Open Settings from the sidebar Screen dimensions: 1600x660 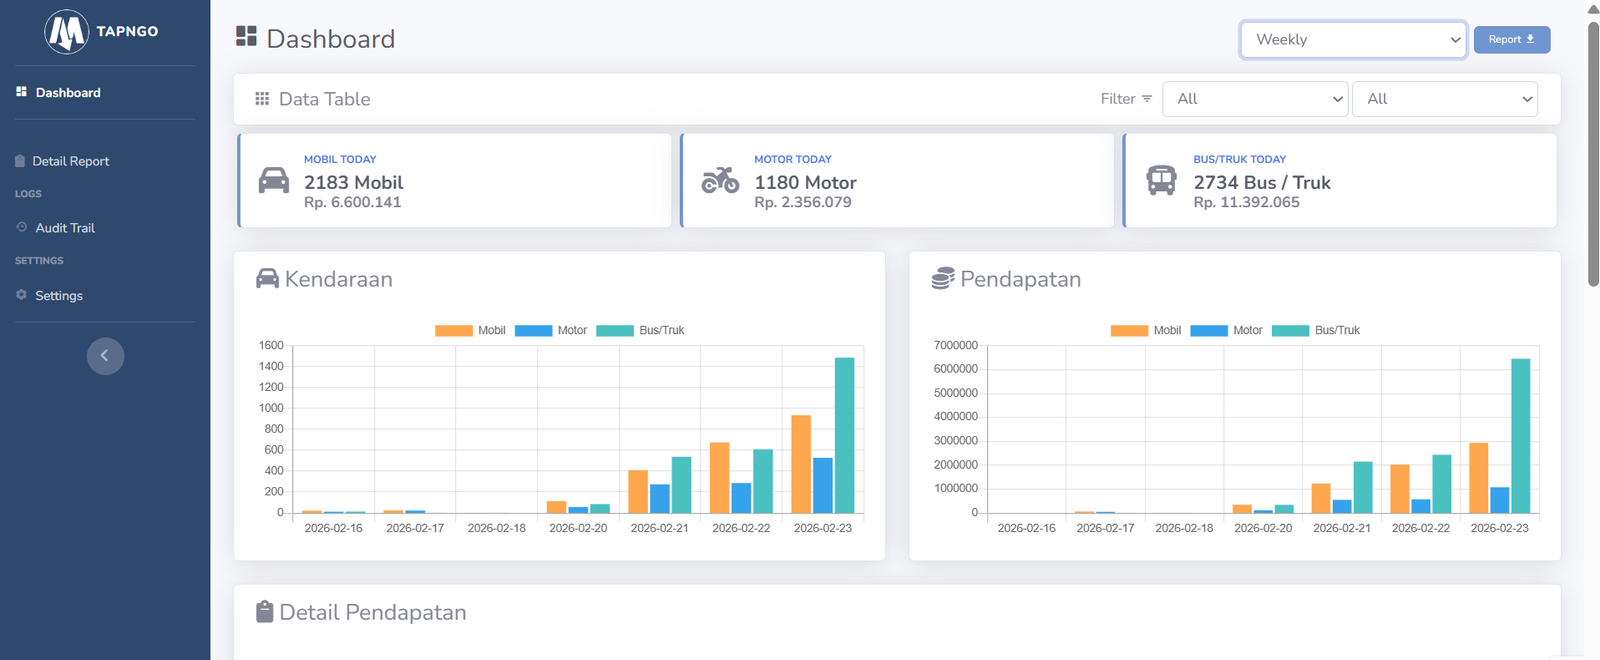click(59, 296)
